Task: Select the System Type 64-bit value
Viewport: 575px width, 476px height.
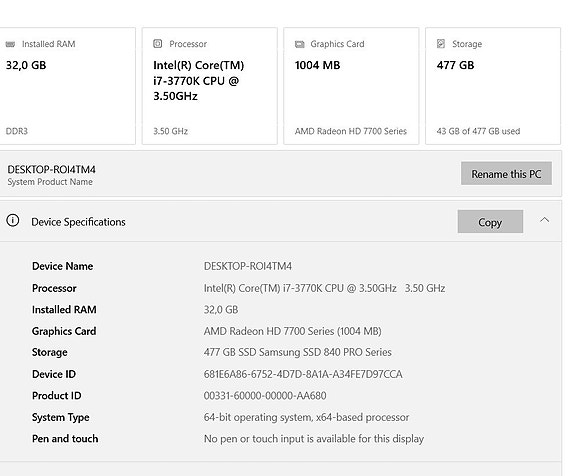Action: coord(306,417)
